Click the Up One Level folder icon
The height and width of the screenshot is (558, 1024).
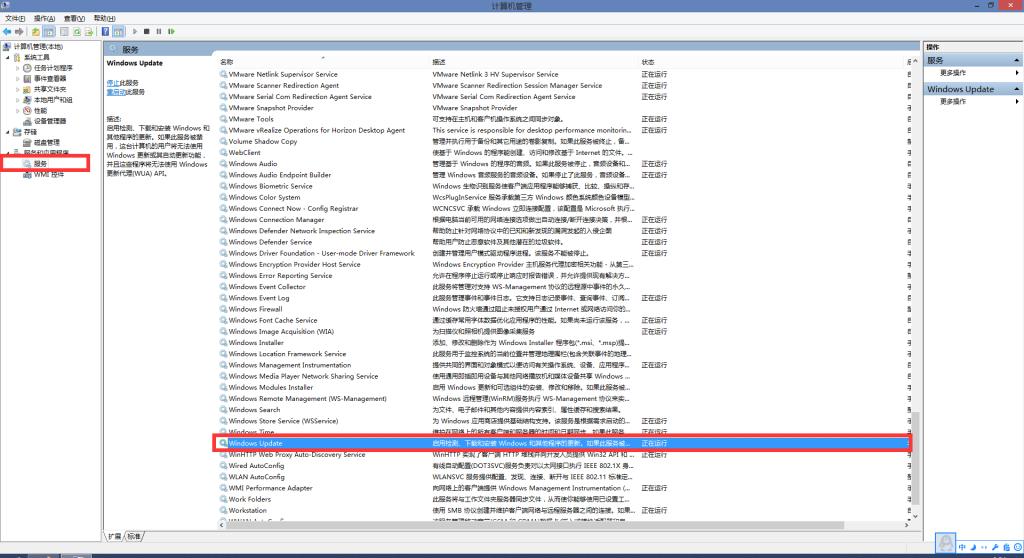36,32
